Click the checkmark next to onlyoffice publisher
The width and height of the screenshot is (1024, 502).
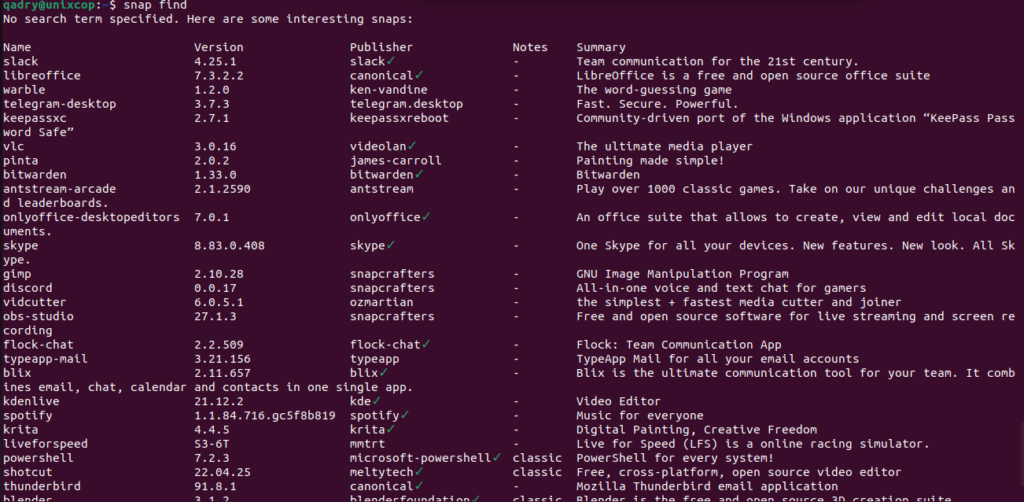point(426,217)
